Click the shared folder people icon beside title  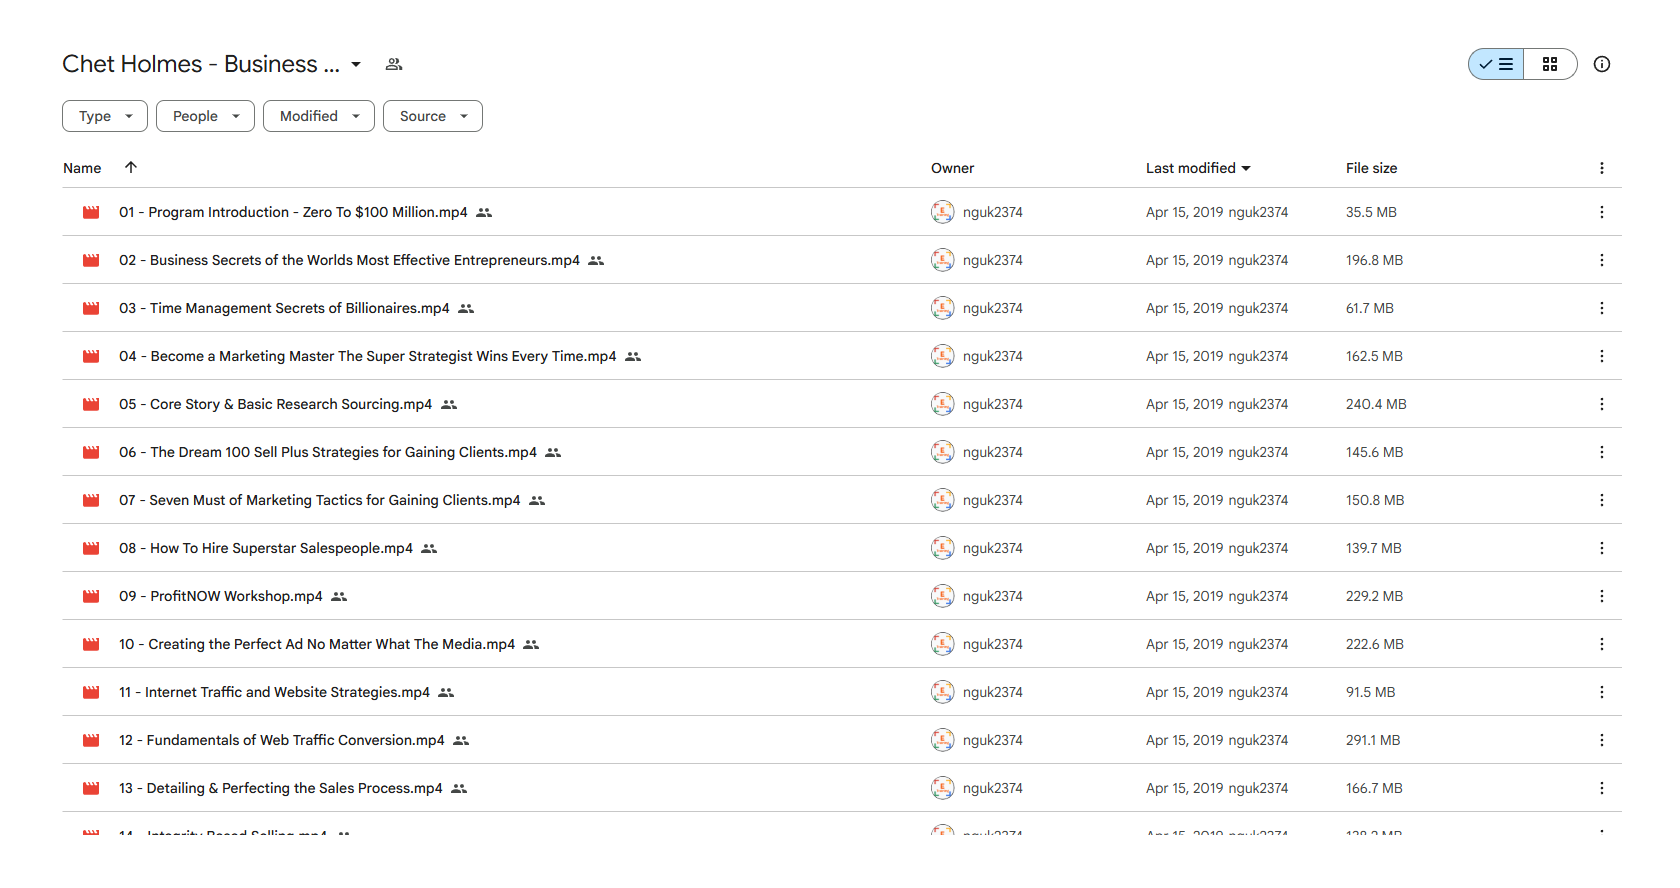pos(394,64)
